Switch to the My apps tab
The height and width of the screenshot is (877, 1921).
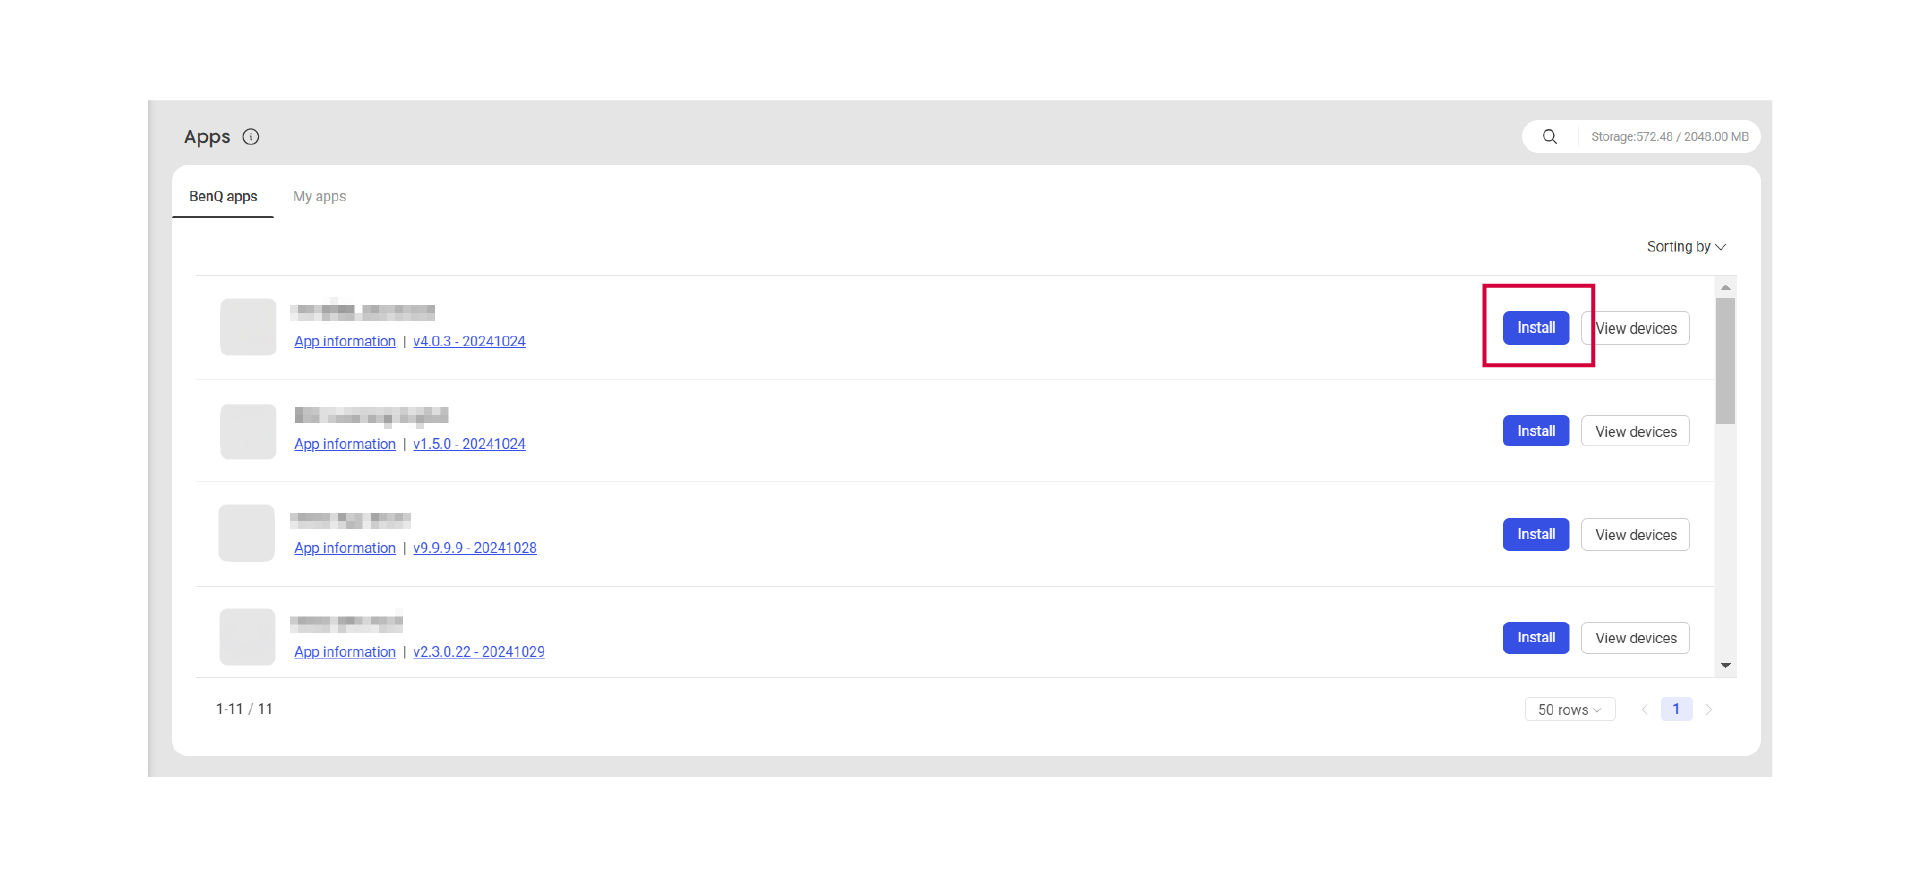[319, 197]
